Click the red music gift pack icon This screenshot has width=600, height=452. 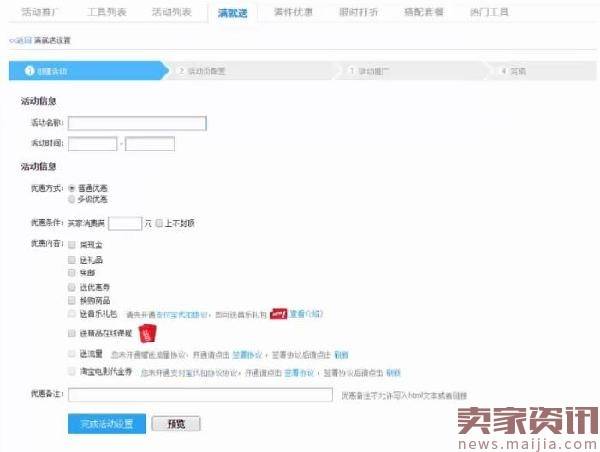click(279, 314)
